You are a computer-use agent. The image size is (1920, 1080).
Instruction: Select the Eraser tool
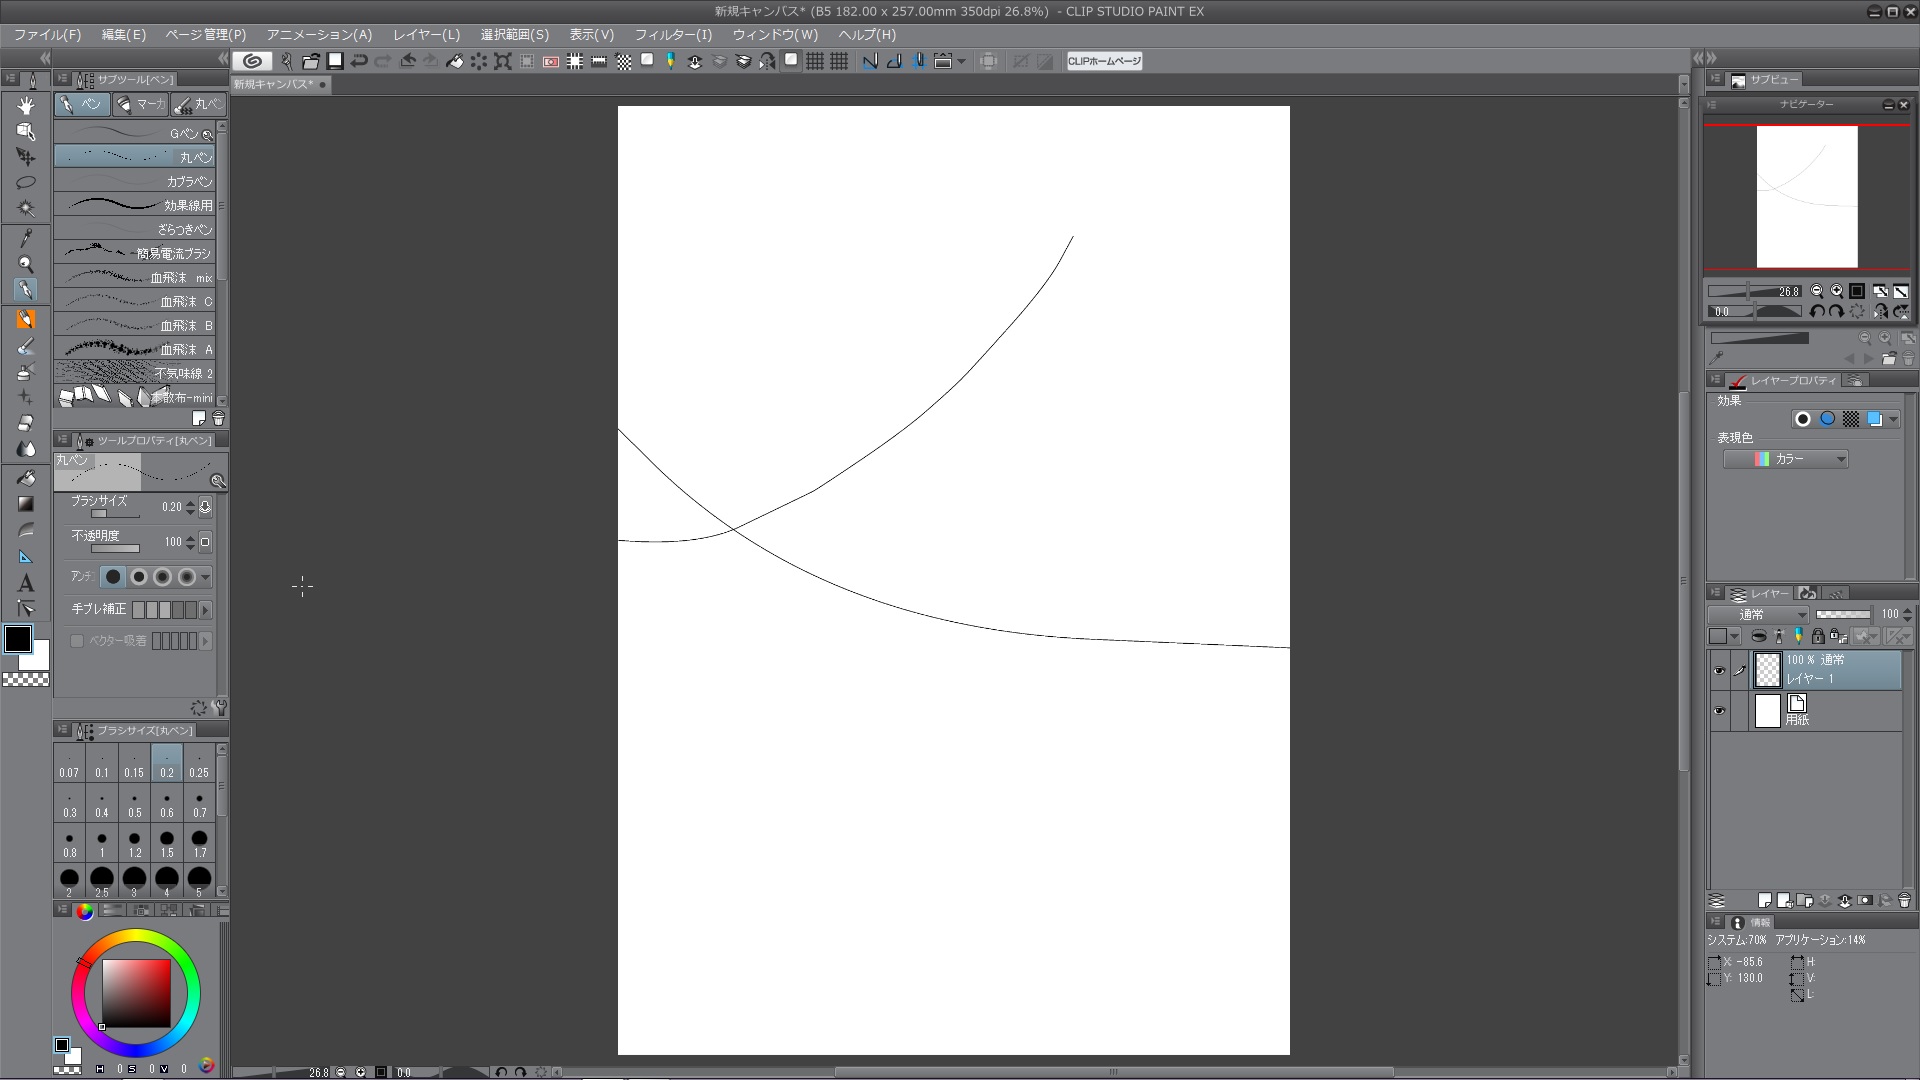click(x=26, y=423)
